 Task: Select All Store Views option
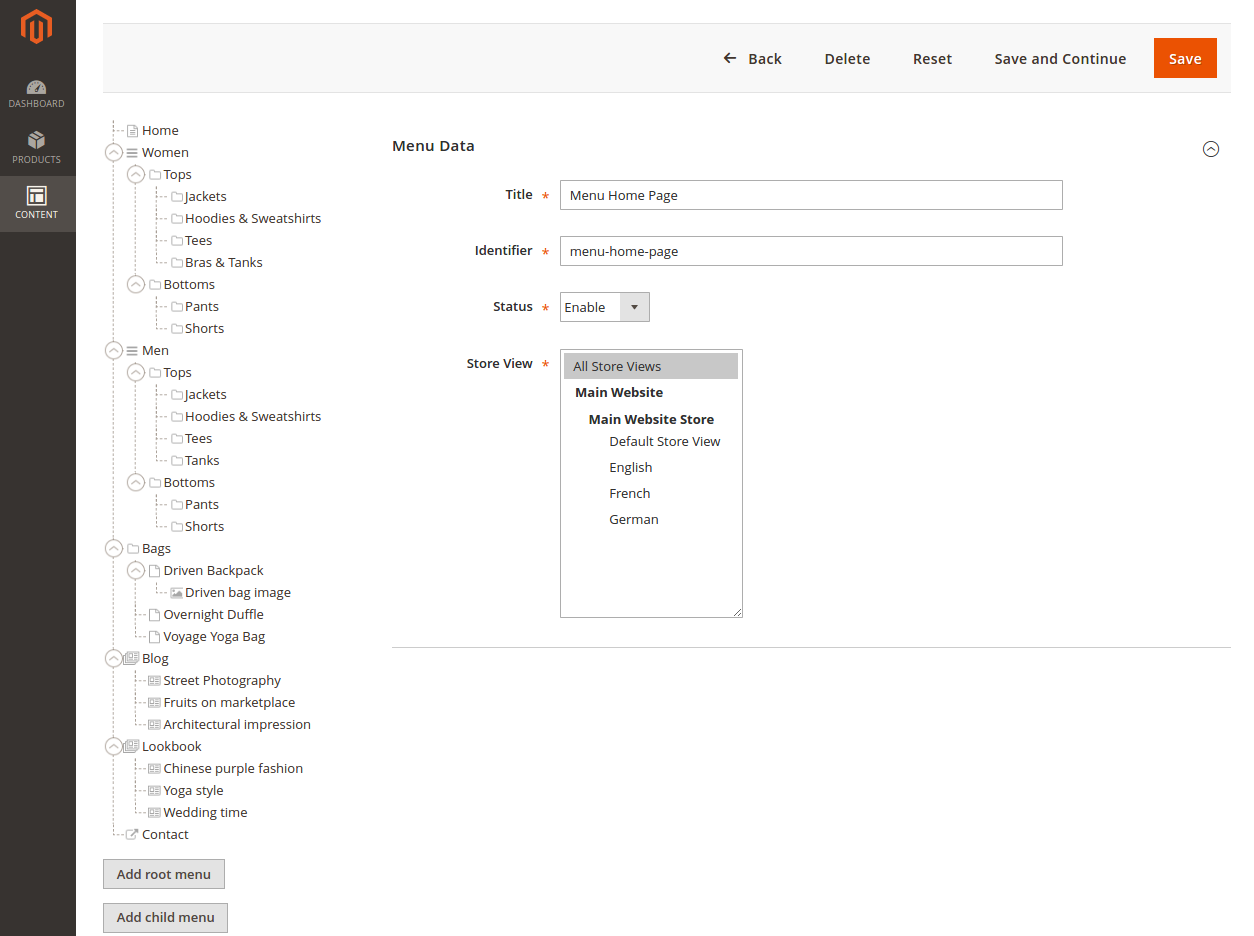[651, 366]
